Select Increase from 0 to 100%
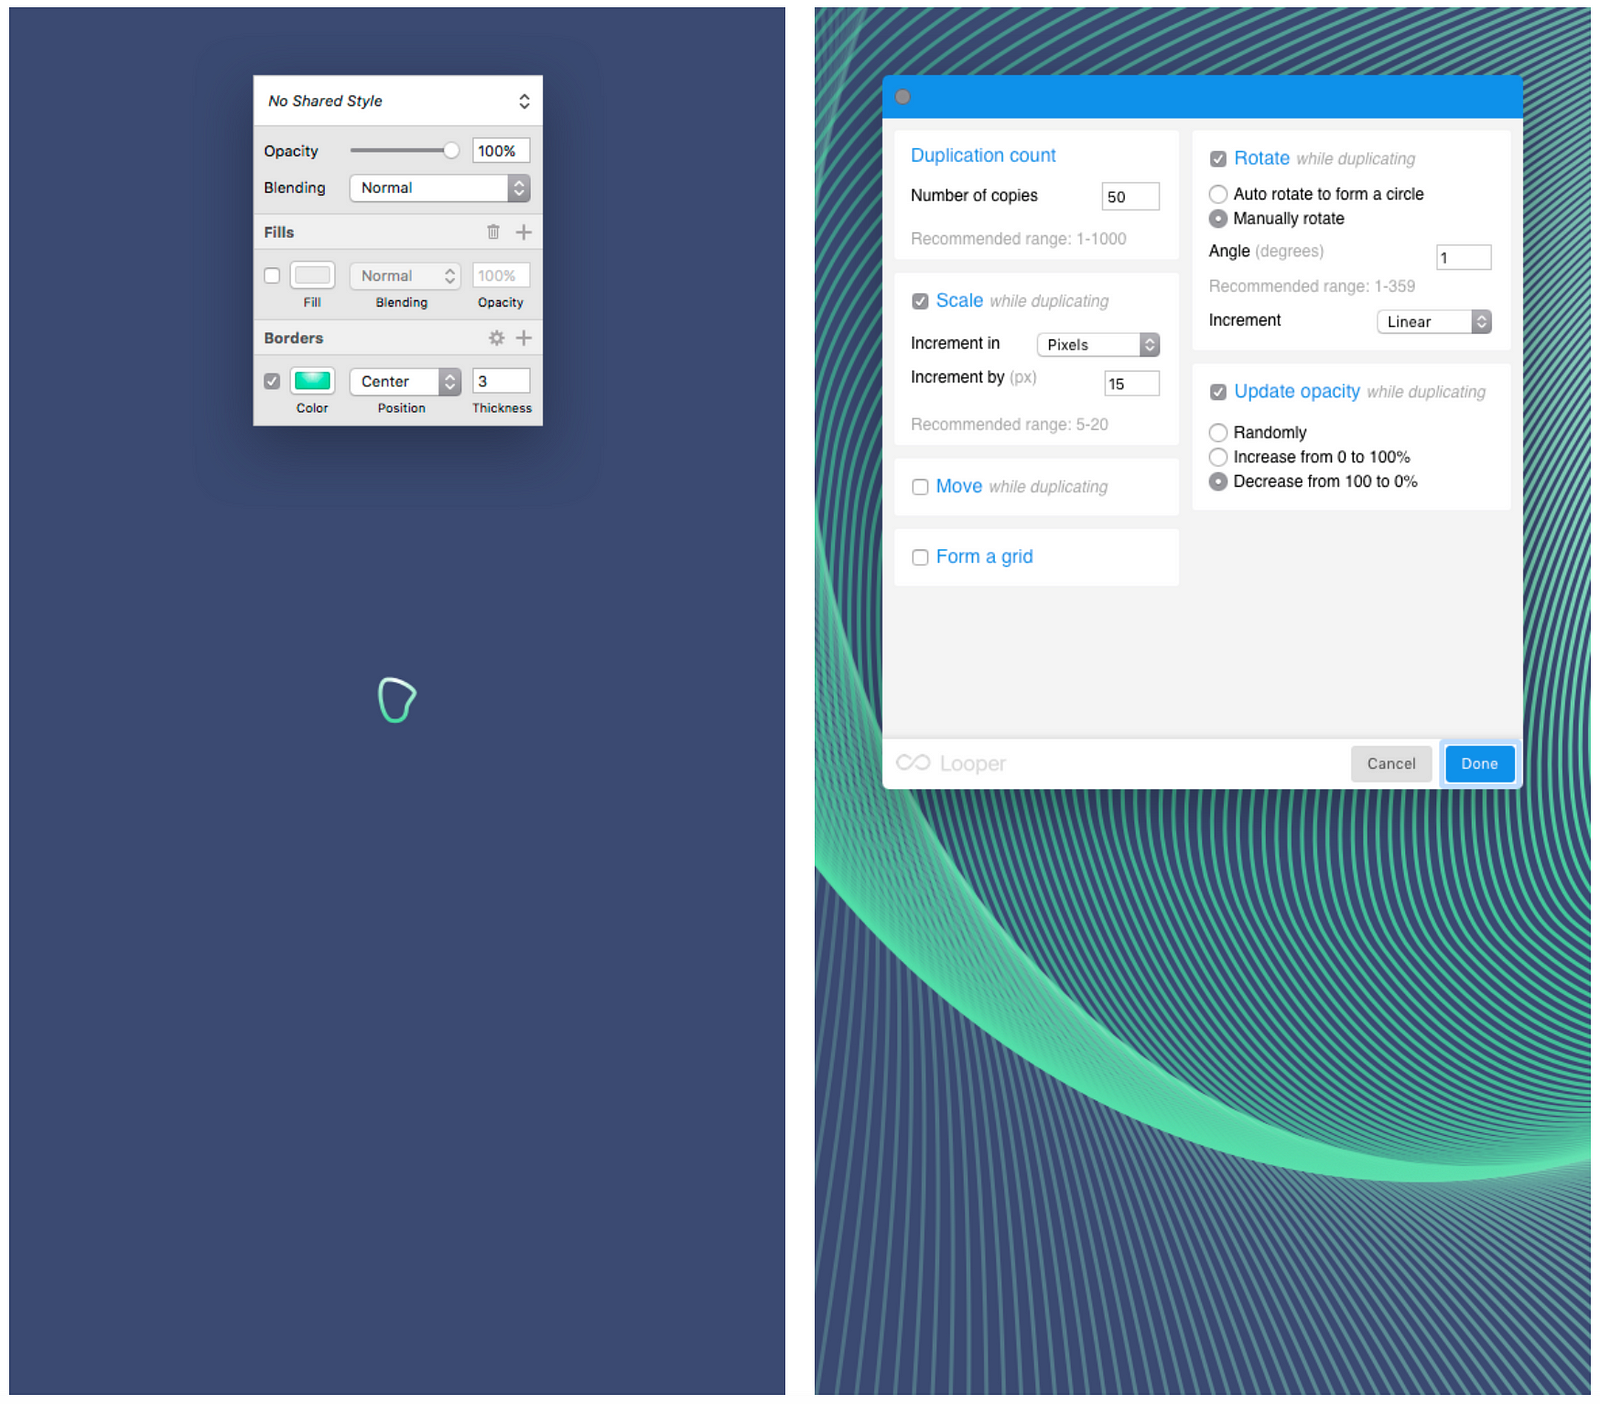The width and height of the screenshot is (1600, 1404). pyautogui.click(x=1218, y=457)
